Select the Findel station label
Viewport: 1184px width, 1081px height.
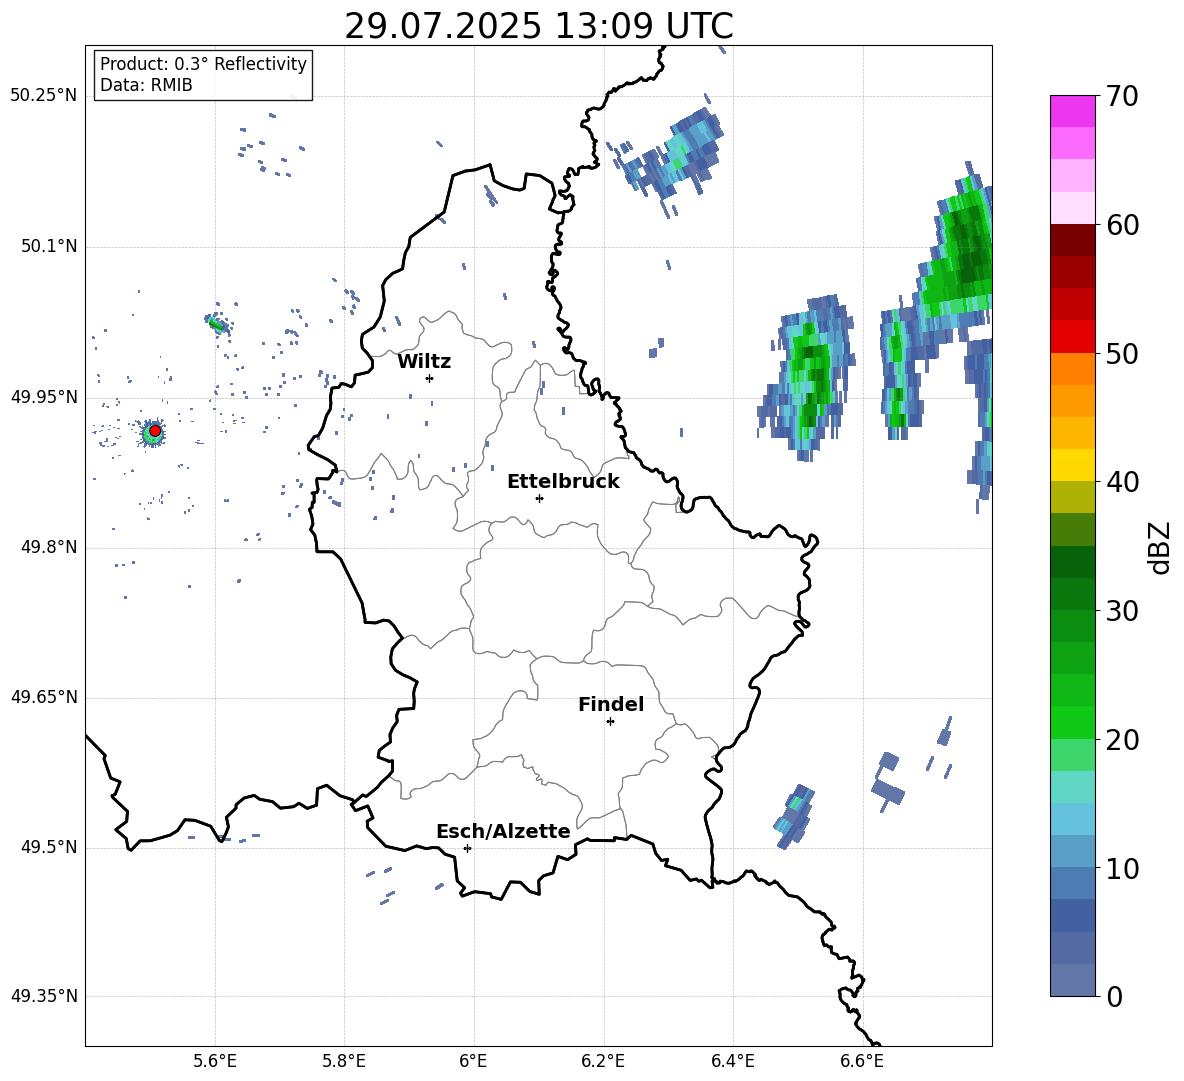611,704
